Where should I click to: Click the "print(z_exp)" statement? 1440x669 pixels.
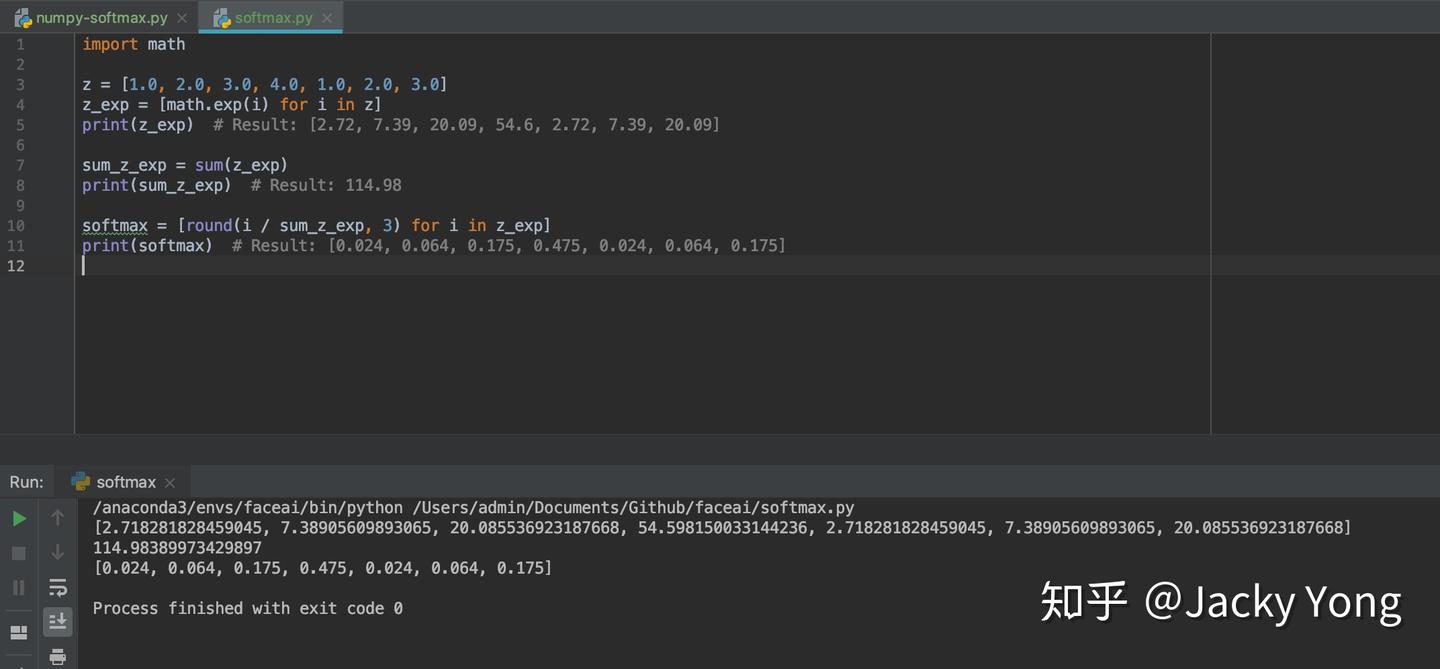click(138, 125)
